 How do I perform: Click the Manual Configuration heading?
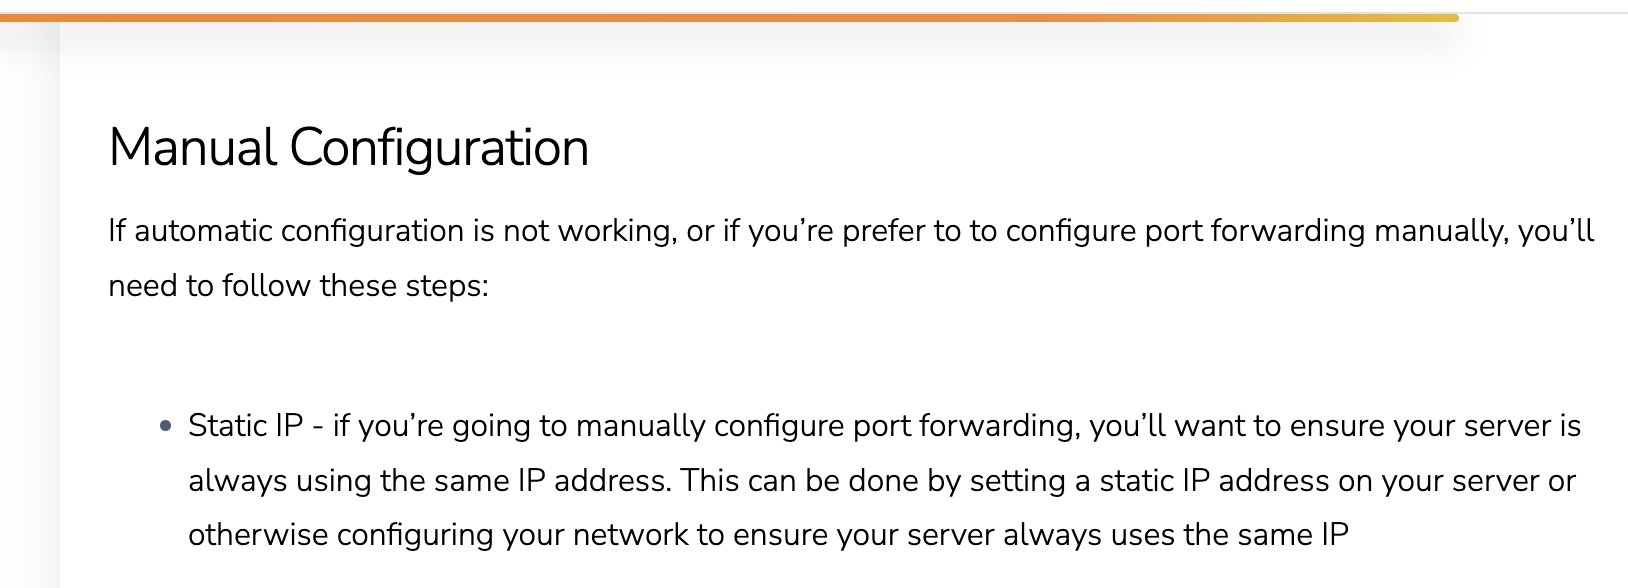click(348, 148)
